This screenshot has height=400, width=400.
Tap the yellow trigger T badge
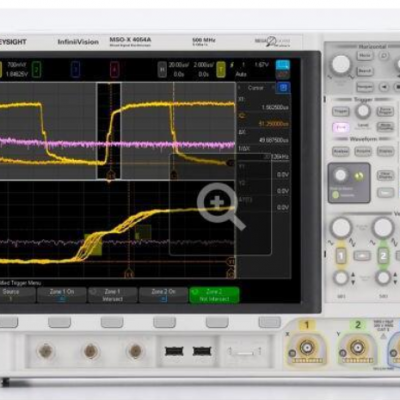pos(221,69)
